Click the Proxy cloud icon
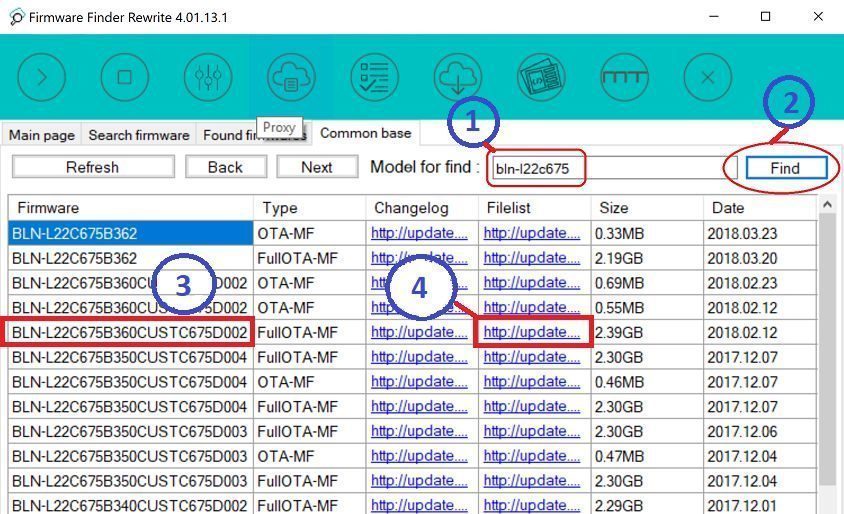 coord(291,76)
